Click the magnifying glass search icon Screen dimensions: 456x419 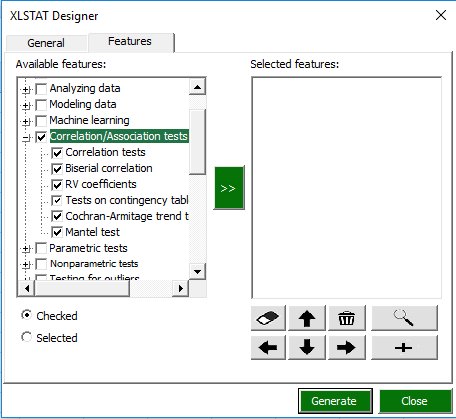click(404, 318)
